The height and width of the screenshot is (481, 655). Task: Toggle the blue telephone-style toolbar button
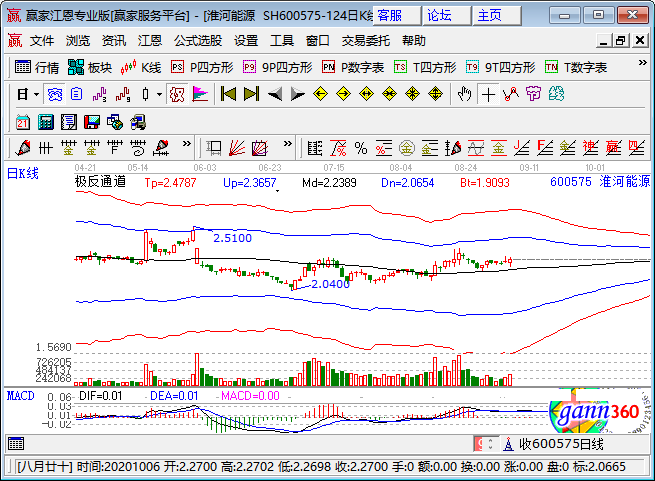55,94
